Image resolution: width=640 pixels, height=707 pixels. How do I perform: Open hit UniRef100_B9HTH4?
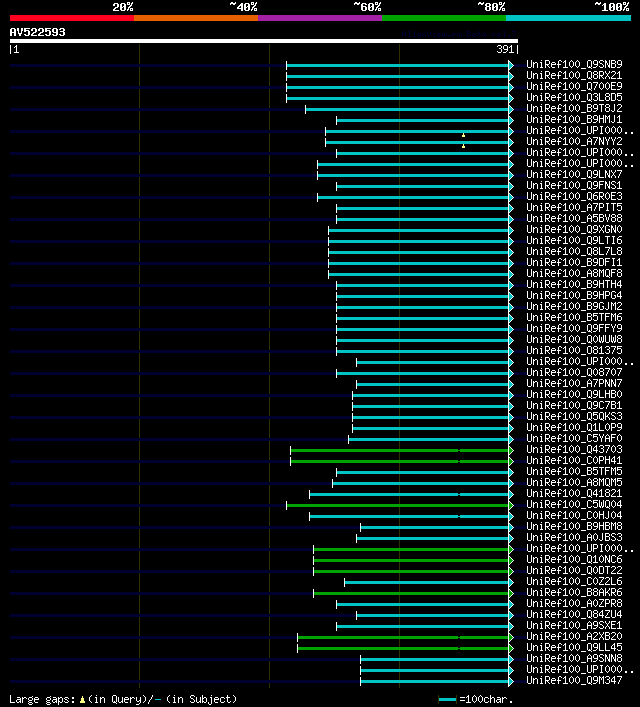(574, 285)
